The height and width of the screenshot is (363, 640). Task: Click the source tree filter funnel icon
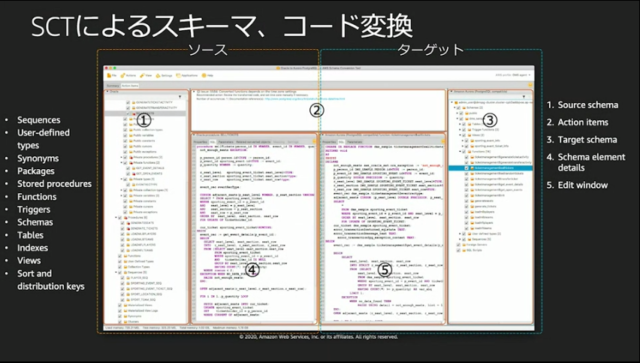tap(180, 97)
